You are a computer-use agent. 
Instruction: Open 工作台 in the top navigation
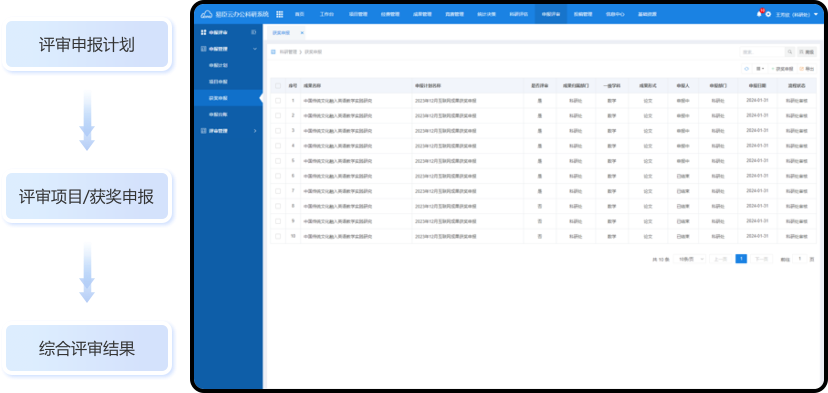(x=327, y=14)
